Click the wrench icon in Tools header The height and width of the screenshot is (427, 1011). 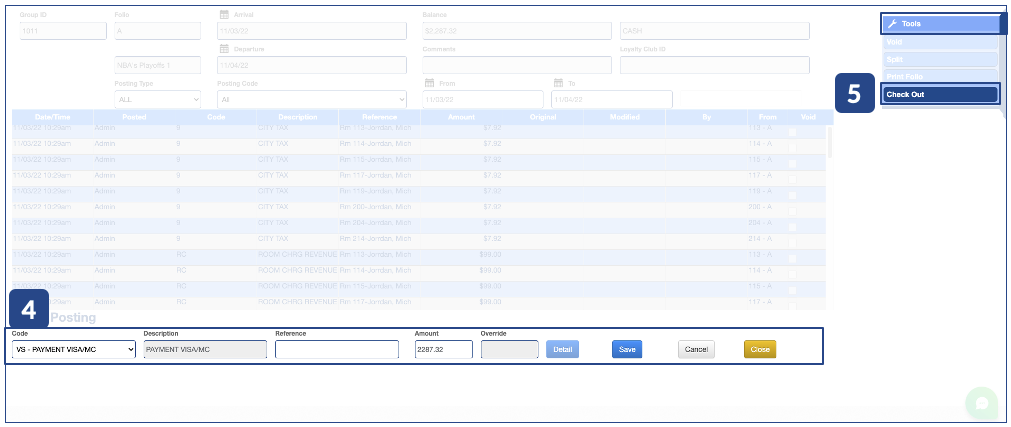coord(892,23)
